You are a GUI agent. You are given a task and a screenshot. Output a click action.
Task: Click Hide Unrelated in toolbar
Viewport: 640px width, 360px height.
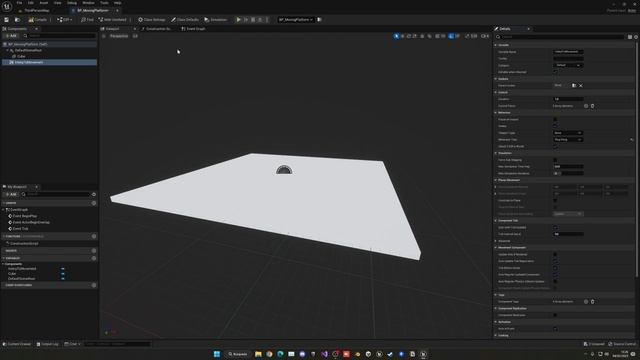(113, 20)
